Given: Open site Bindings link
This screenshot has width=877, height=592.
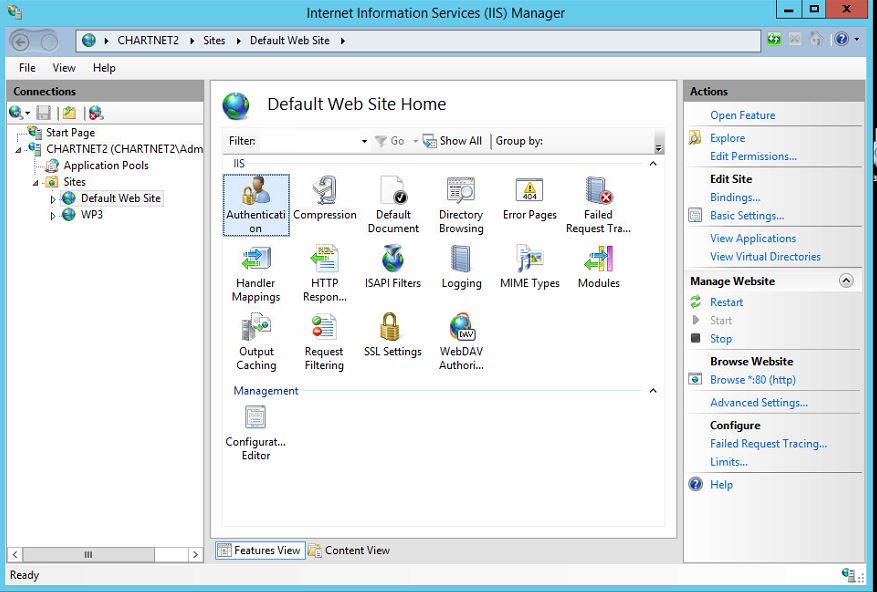Looking at the screenshot, I should click(735, 198).
